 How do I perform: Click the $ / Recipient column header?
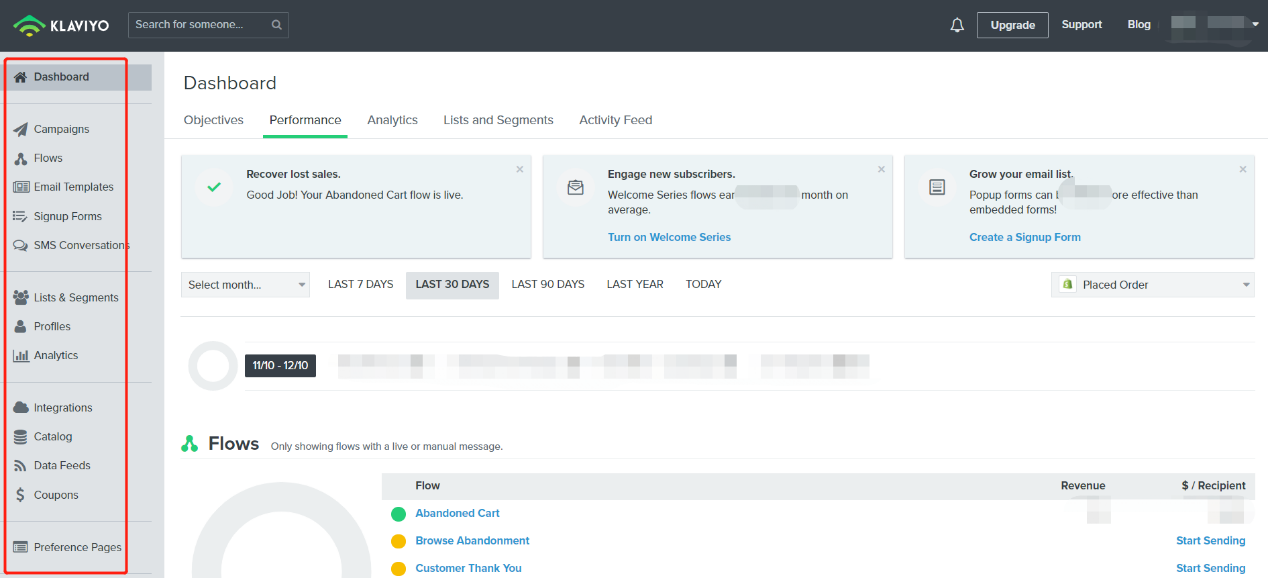click(1213, 486)
